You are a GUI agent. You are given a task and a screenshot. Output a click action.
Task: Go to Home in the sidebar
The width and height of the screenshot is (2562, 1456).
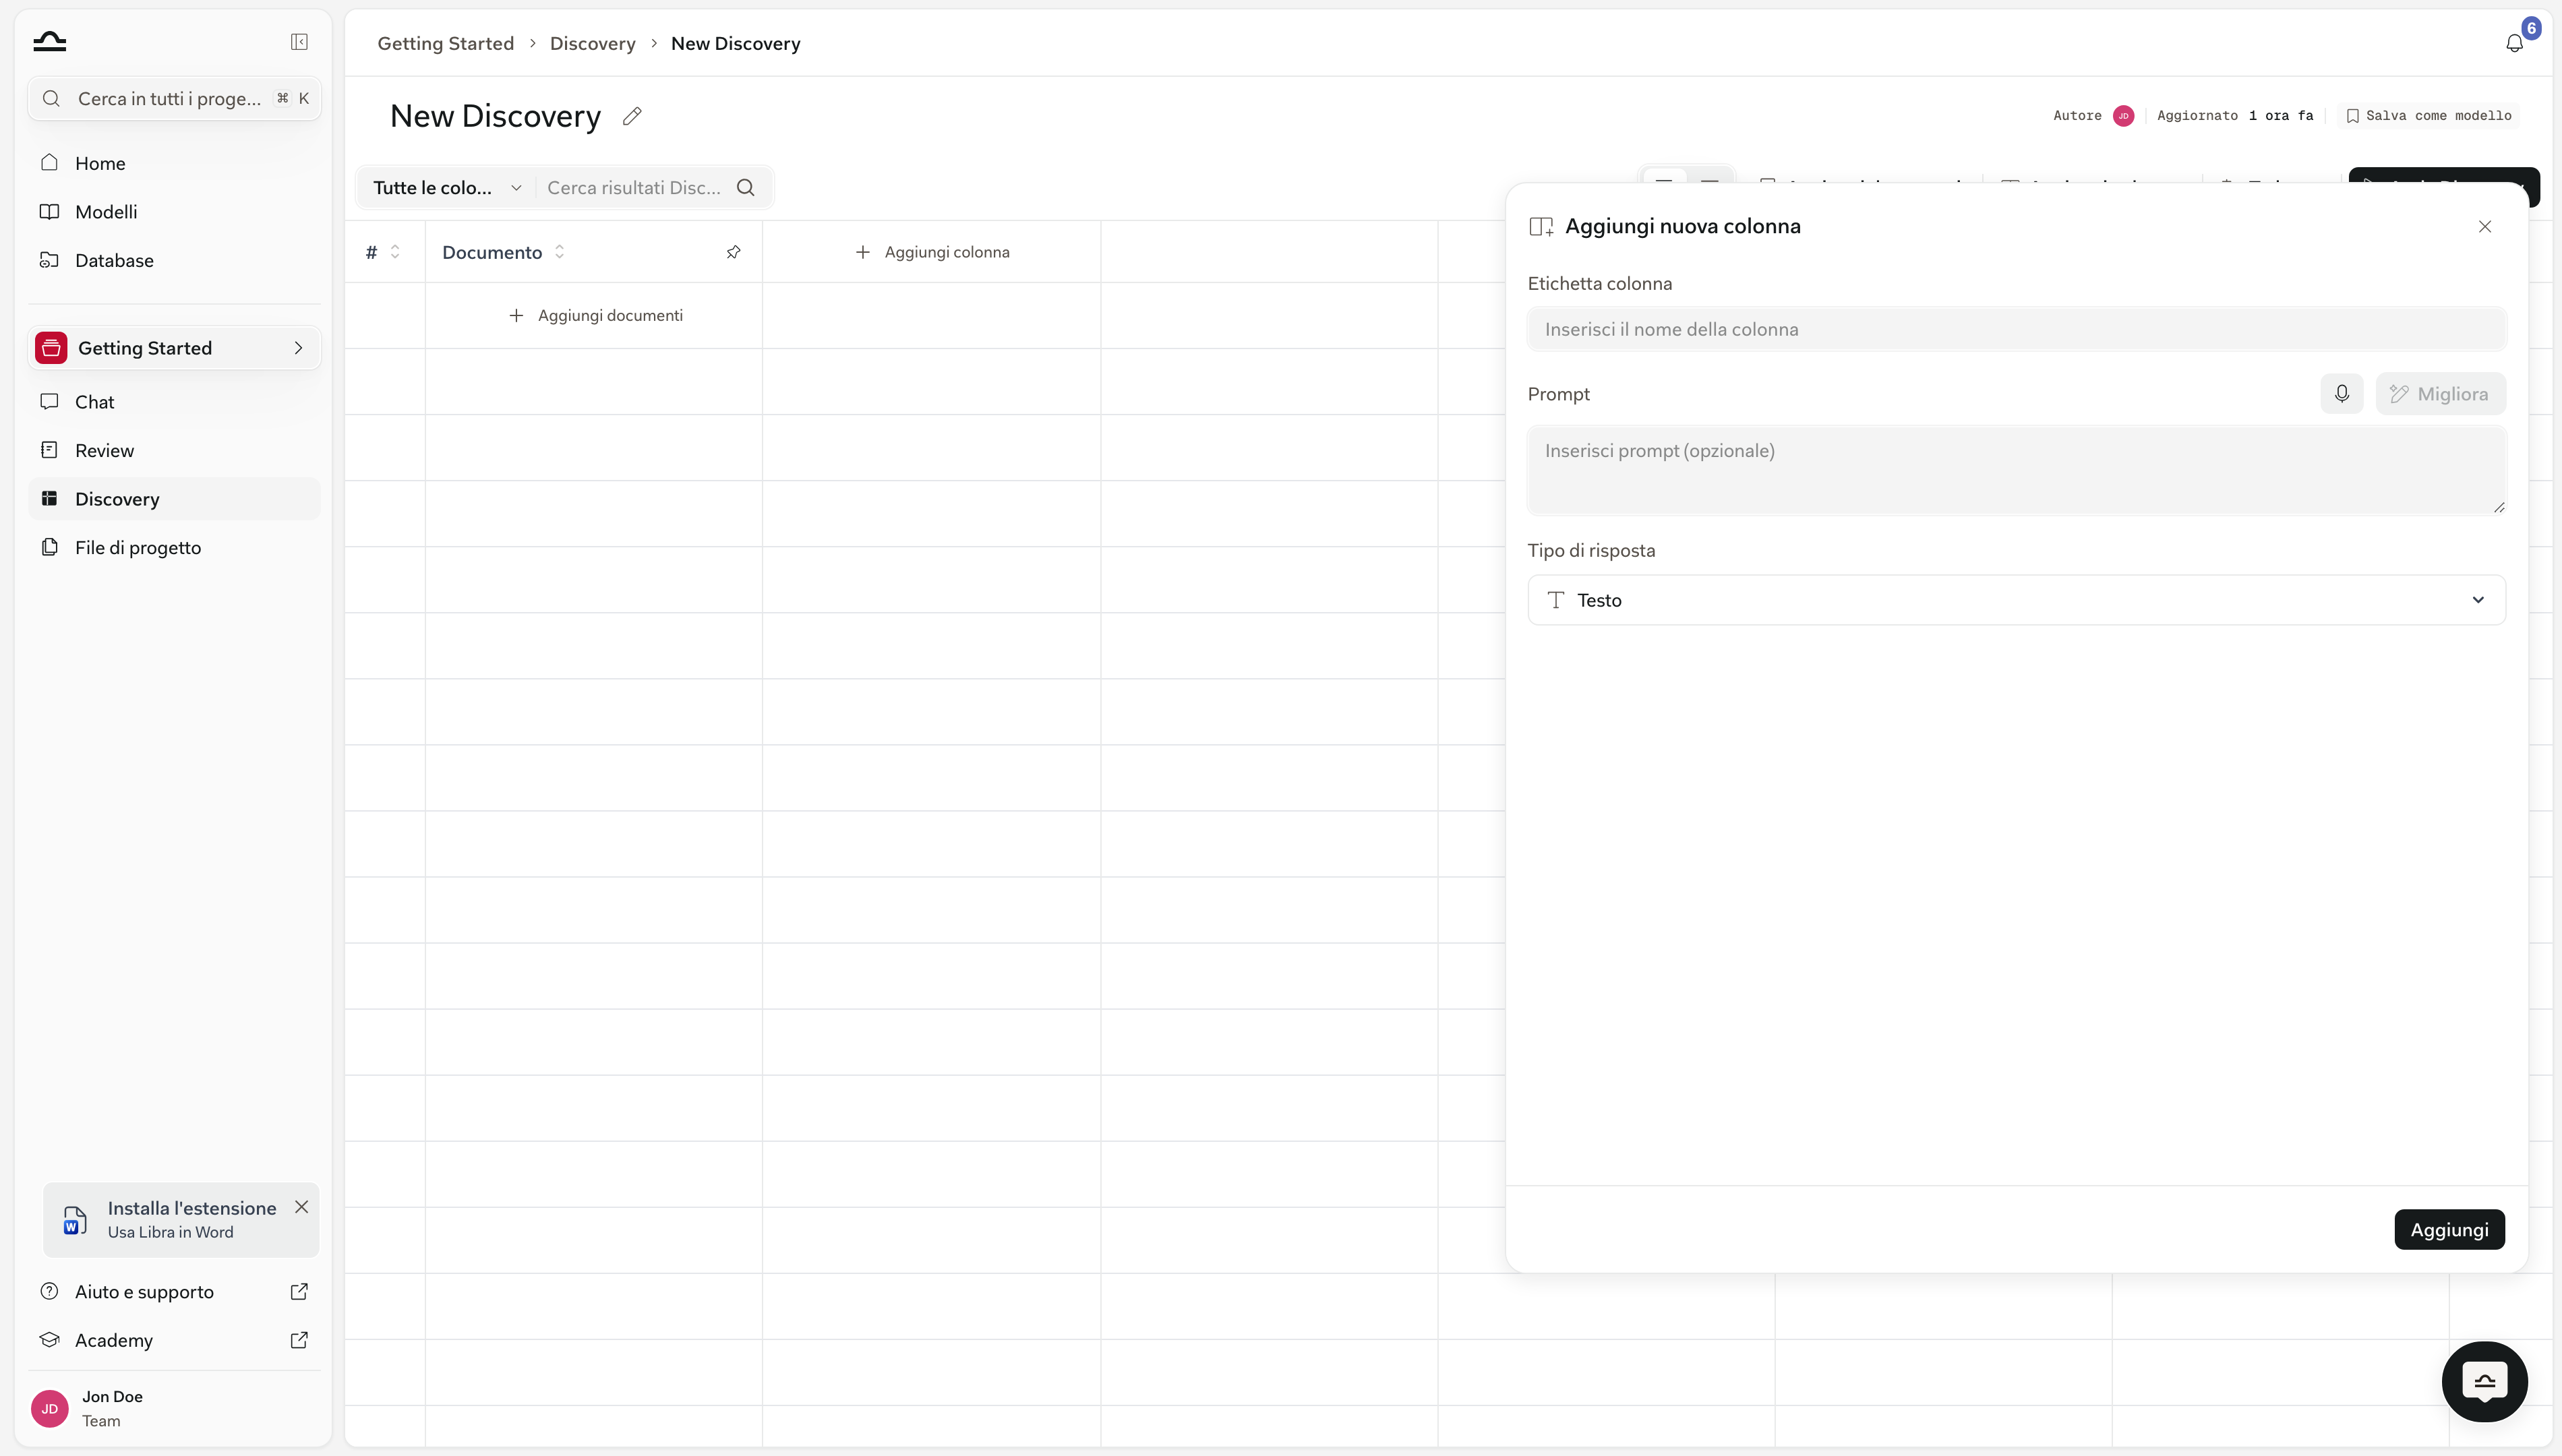click(x=174, y=163)
